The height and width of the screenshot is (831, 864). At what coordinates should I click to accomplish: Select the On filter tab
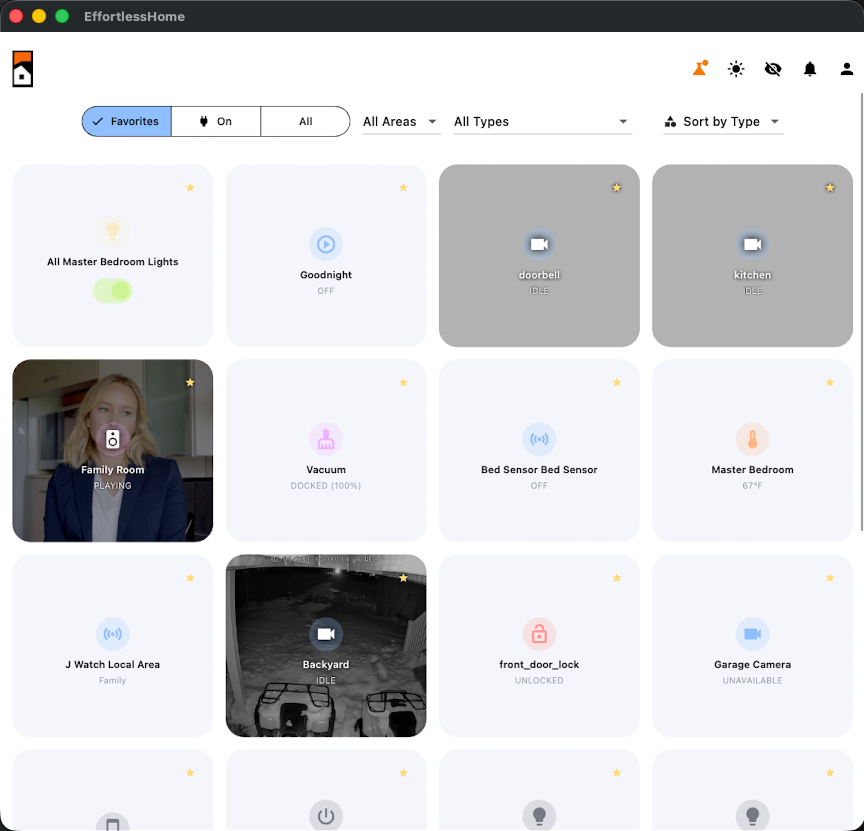(216, 121)
